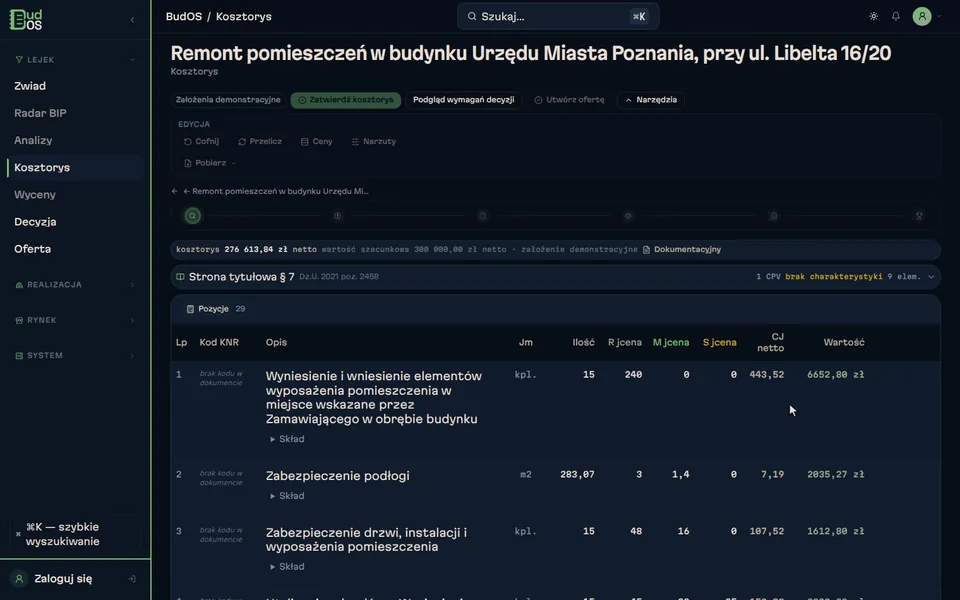Open the notifications bell
The image size is (960, 600).
click(896, 17)
